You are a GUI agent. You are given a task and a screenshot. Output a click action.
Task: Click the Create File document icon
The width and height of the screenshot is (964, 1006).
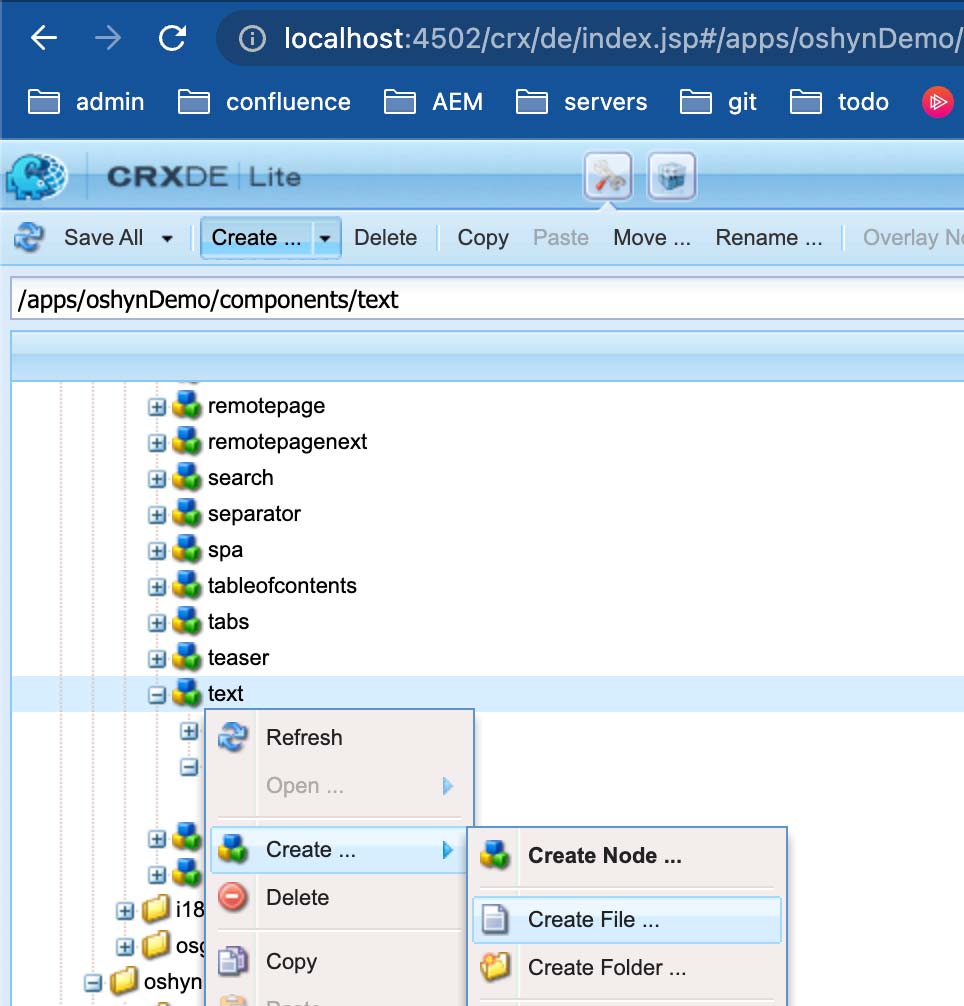pyautogui.click(x=497, y=919)
